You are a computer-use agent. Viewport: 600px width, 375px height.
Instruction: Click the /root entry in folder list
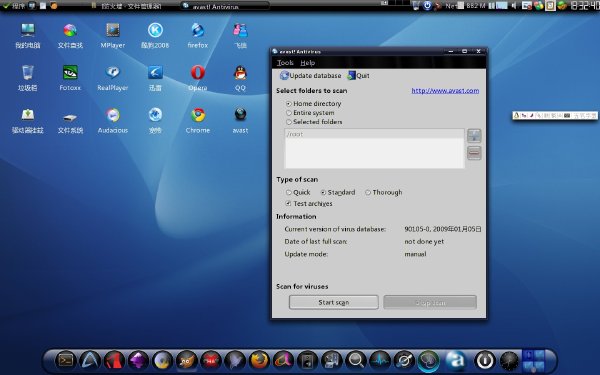tap(374, 134)
